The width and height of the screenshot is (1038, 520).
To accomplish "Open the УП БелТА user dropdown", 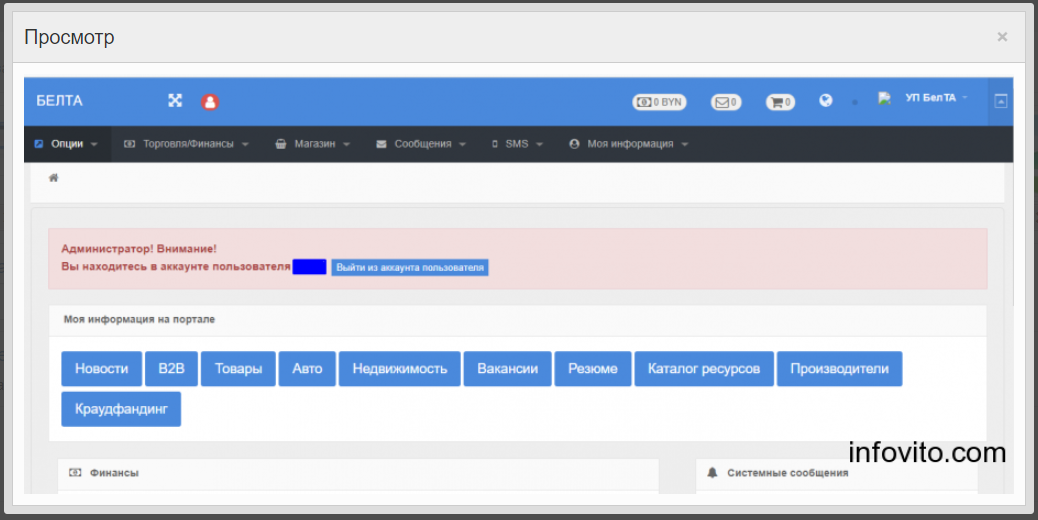I will click(x=936, y=98).
